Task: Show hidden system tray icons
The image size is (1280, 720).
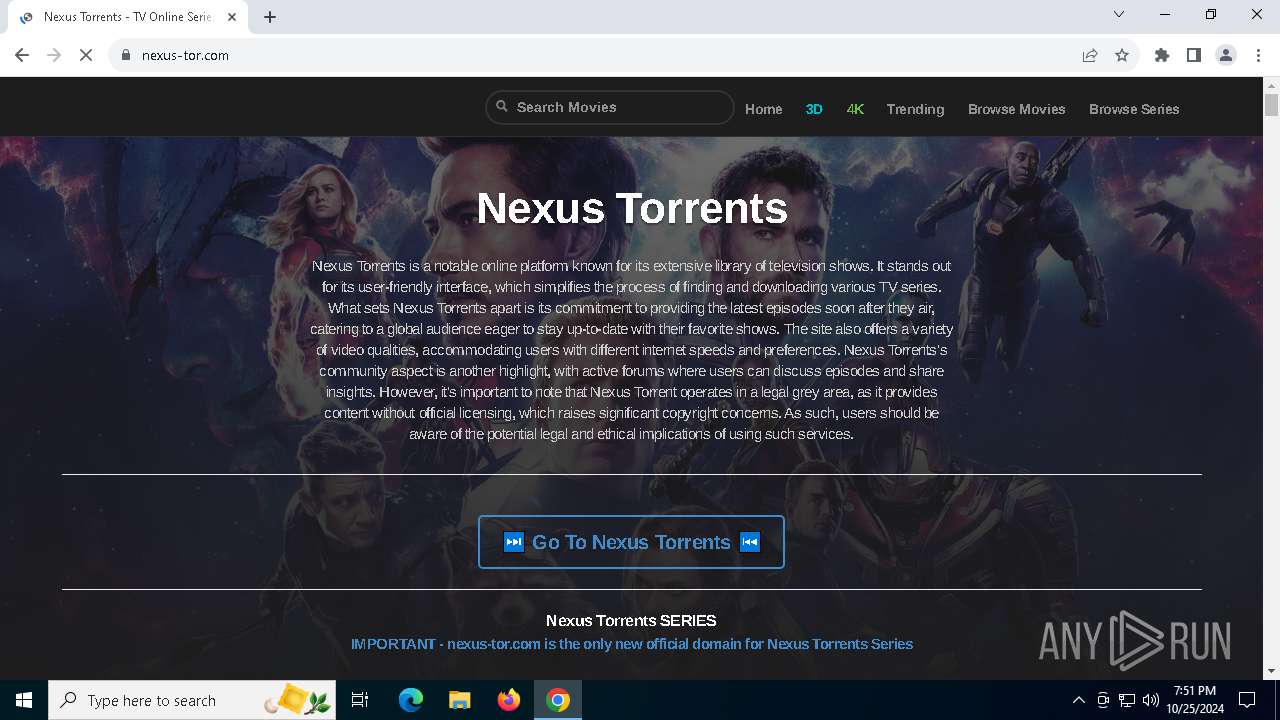Action: click(x=1078, y=700)
